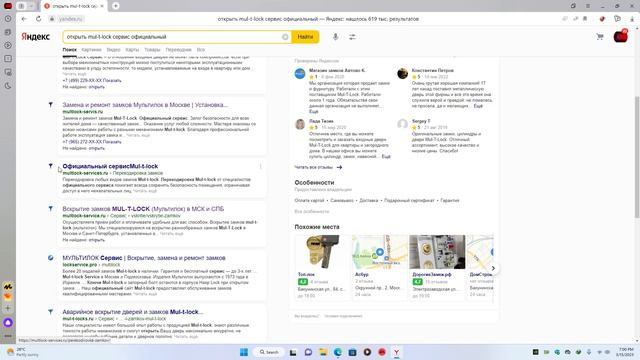The height and width of the screenshot is (360, 640).
Task: Open Вскрытие замков MUL-T-LOCK result link
Action: [x=143, y=209]
